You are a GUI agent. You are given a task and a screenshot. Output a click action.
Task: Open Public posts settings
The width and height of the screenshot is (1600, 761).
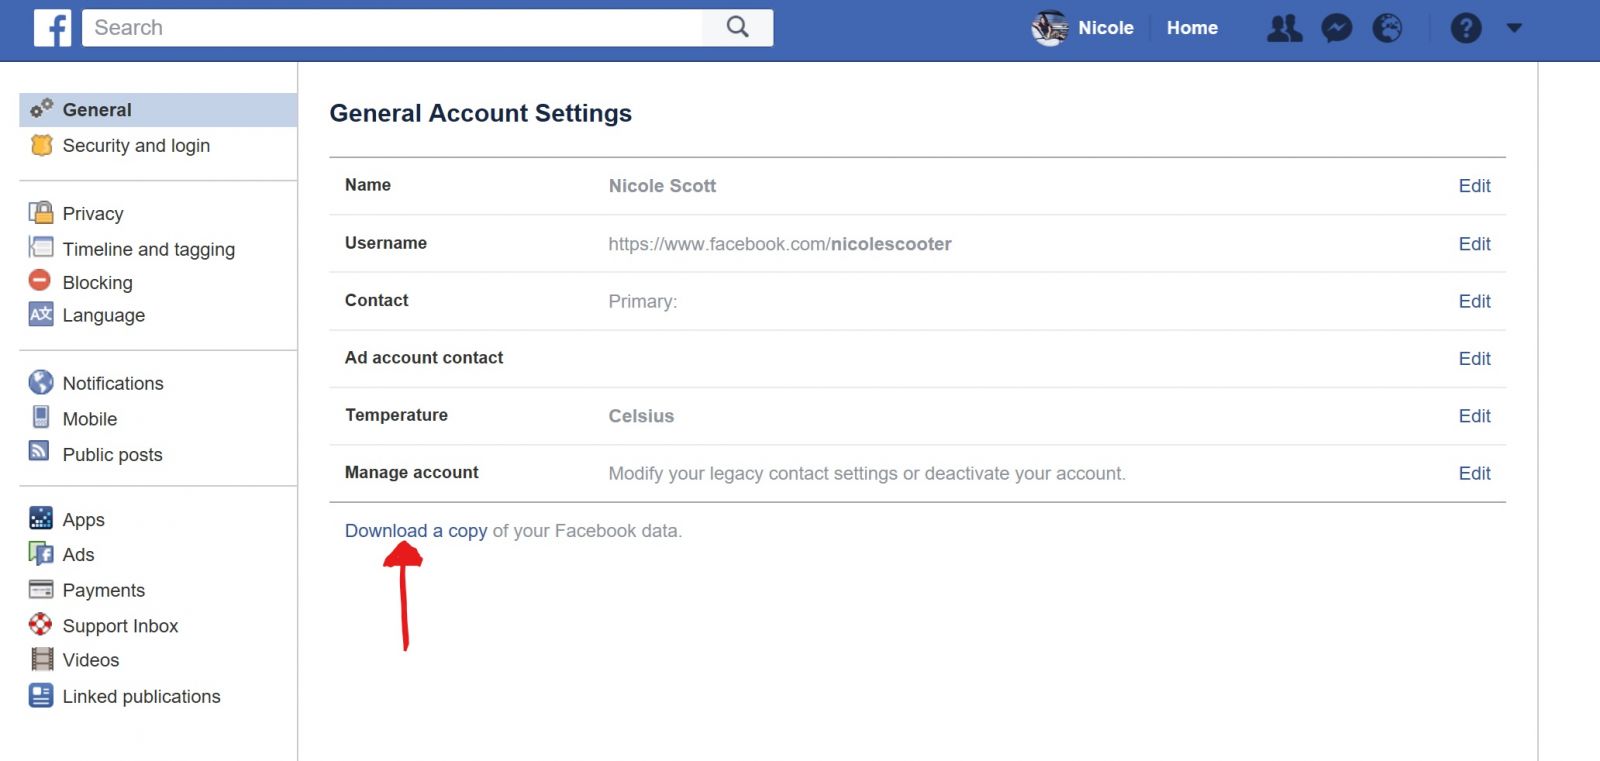(x=112, y=455)
